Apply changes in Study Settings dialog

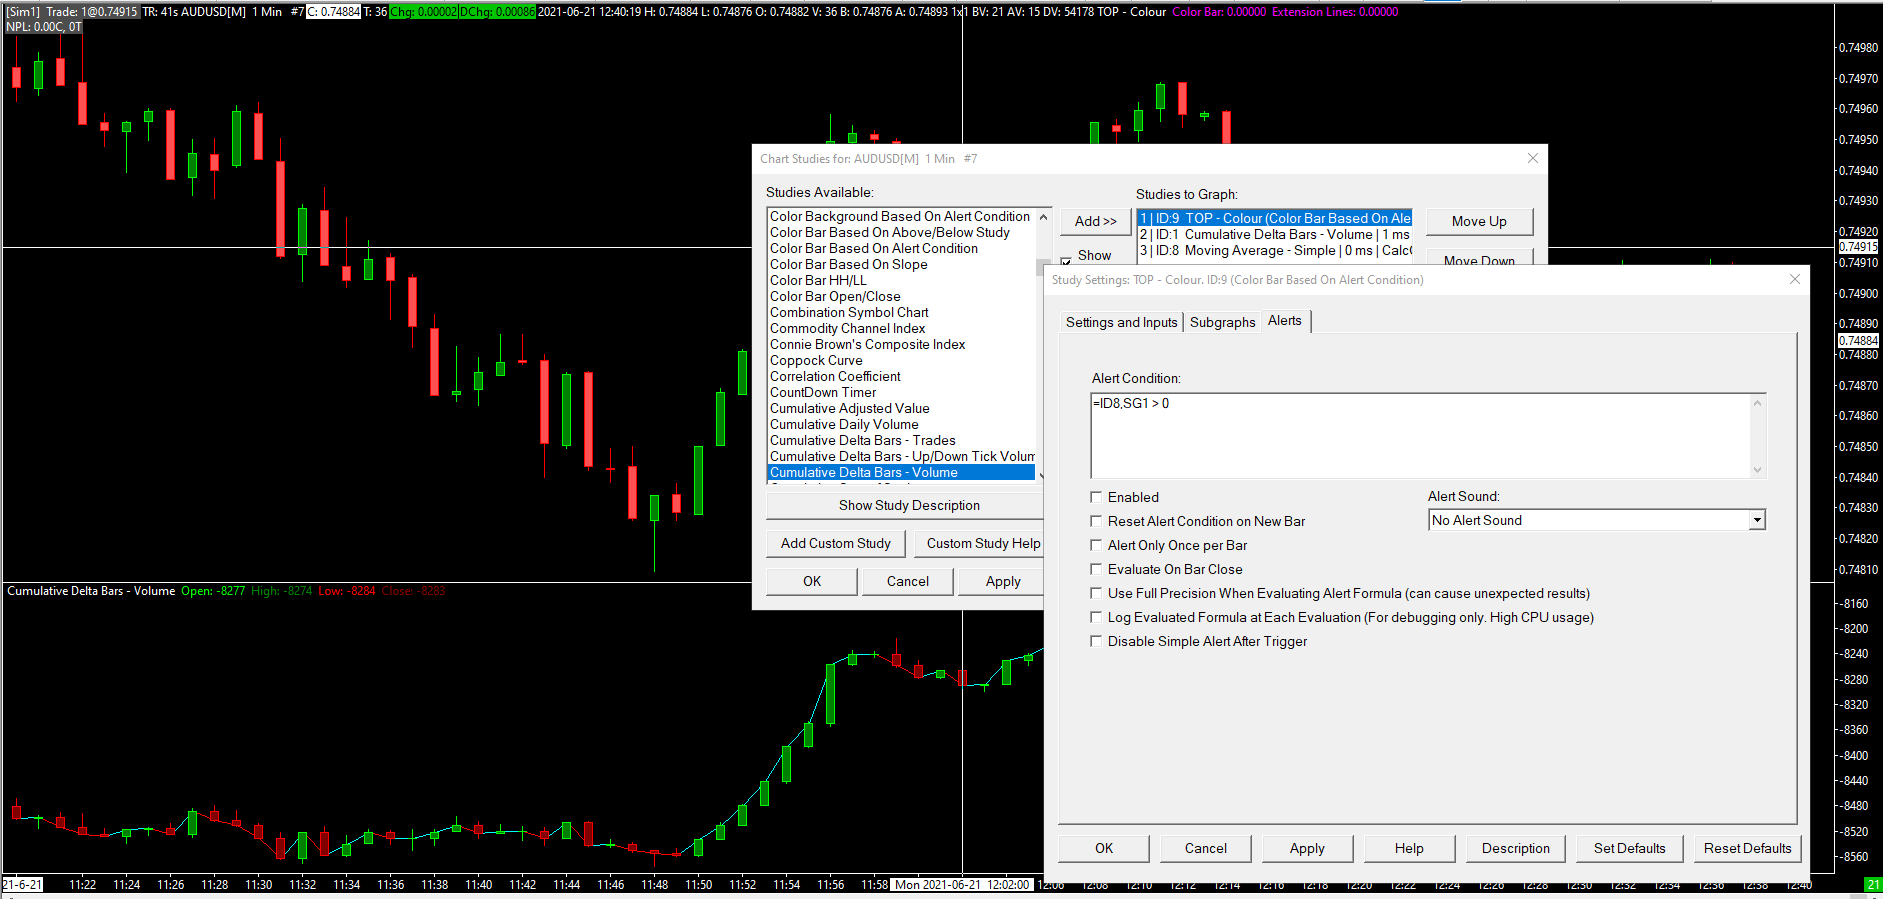click(1307, 848)
